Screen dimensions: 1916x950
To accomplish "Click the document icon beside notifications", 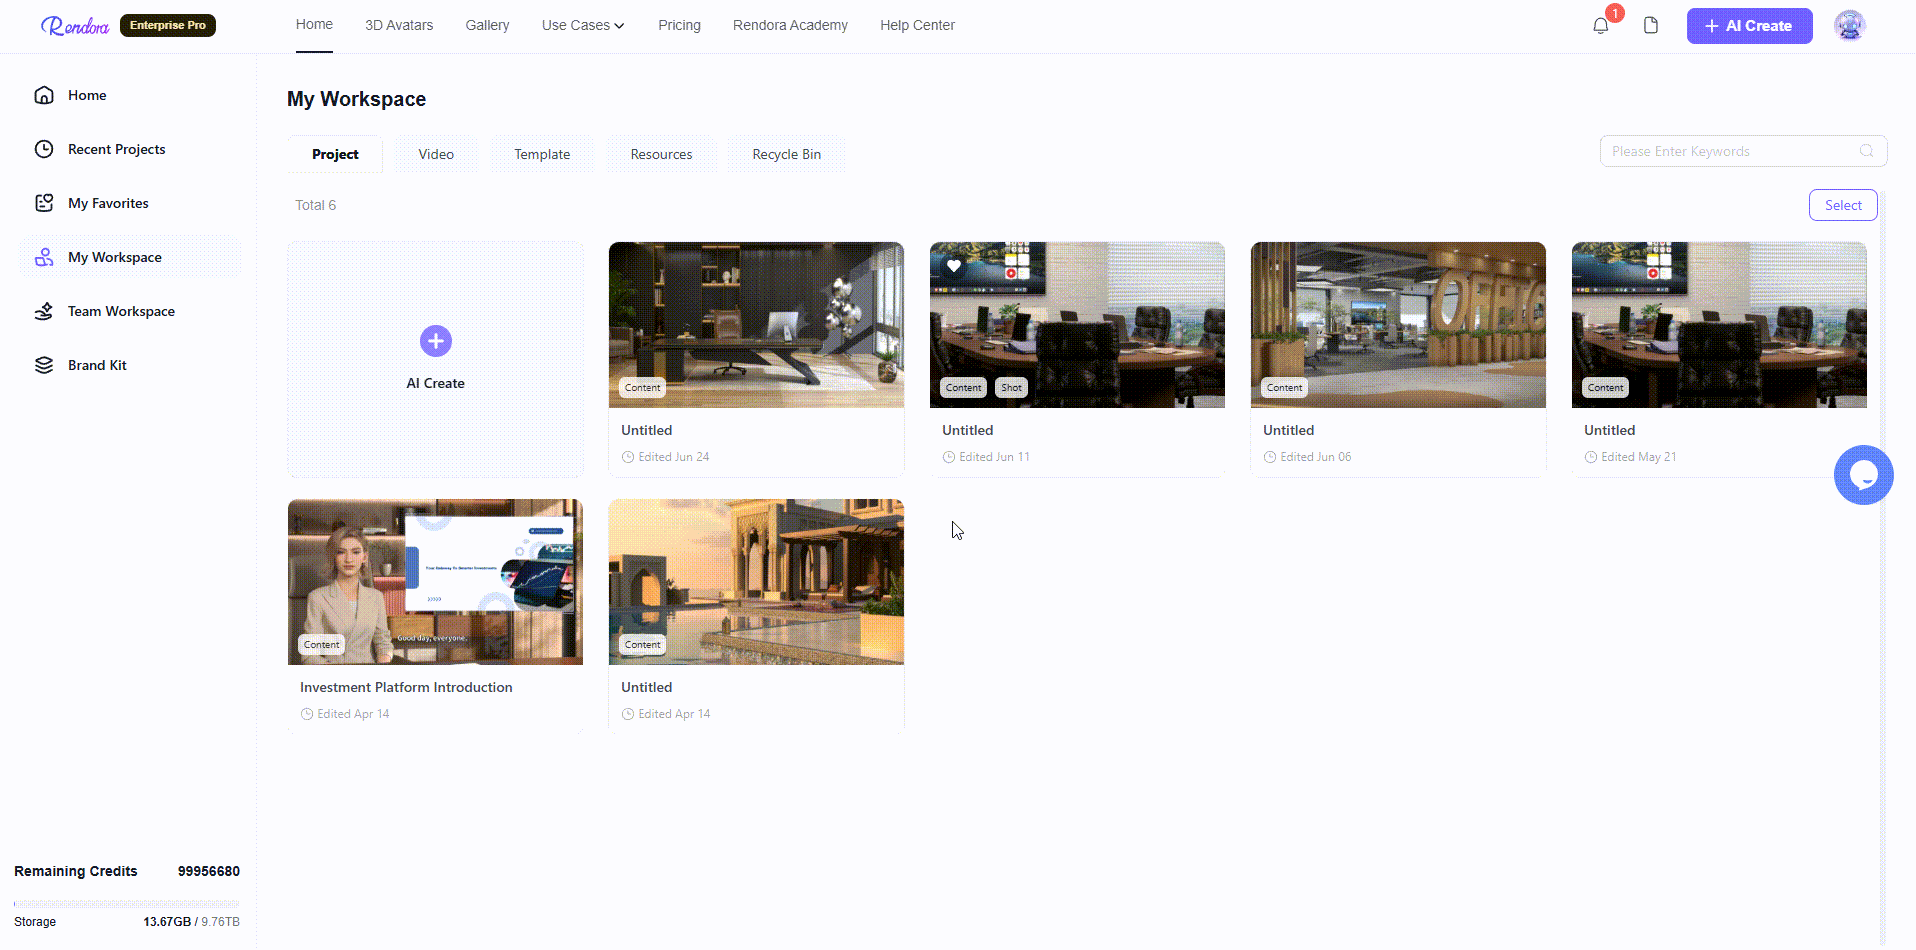I will [x=1651, y=25].
